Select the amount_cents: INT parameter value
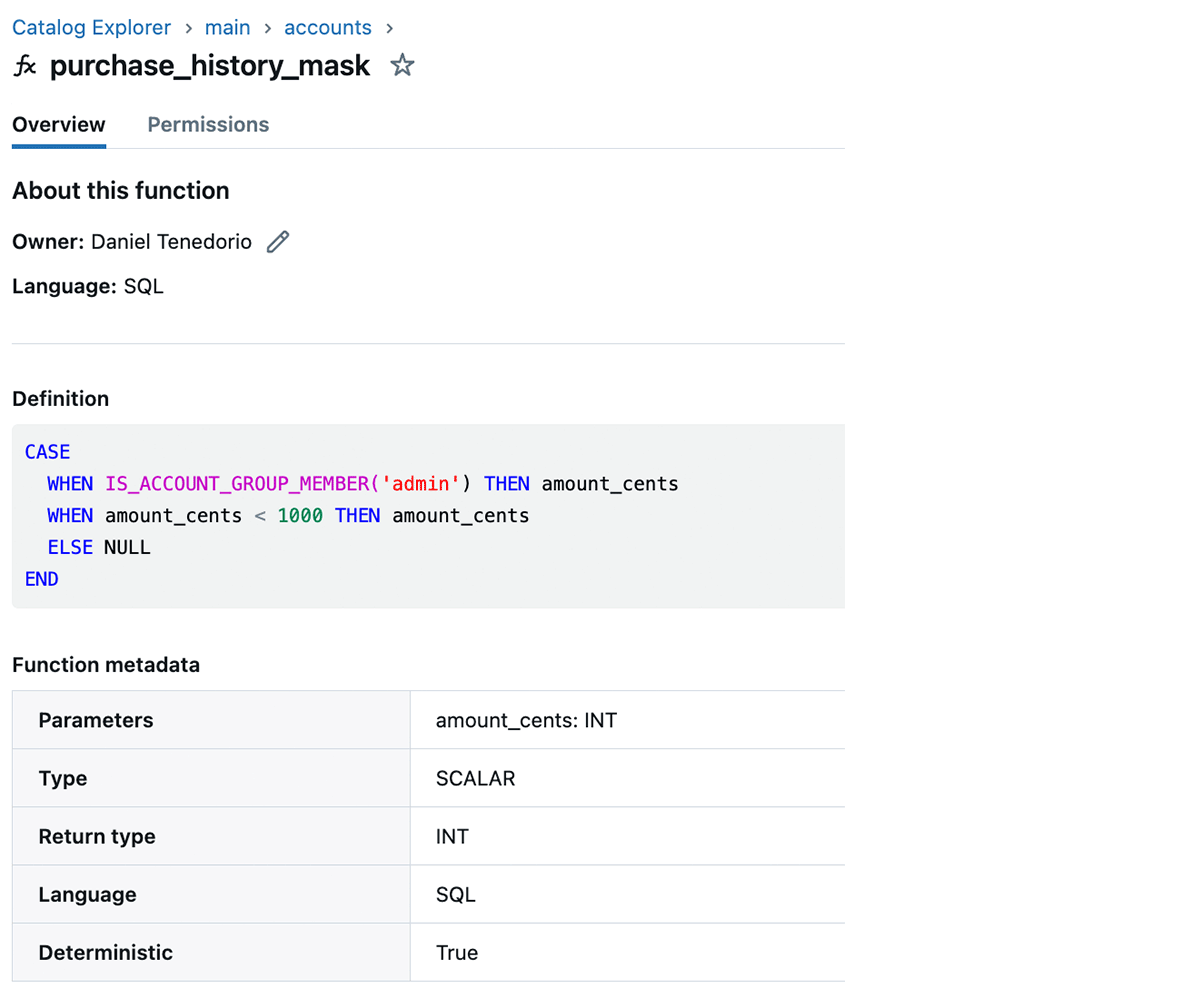This screenshot has width=1200, height=997. tap(526, 720)
